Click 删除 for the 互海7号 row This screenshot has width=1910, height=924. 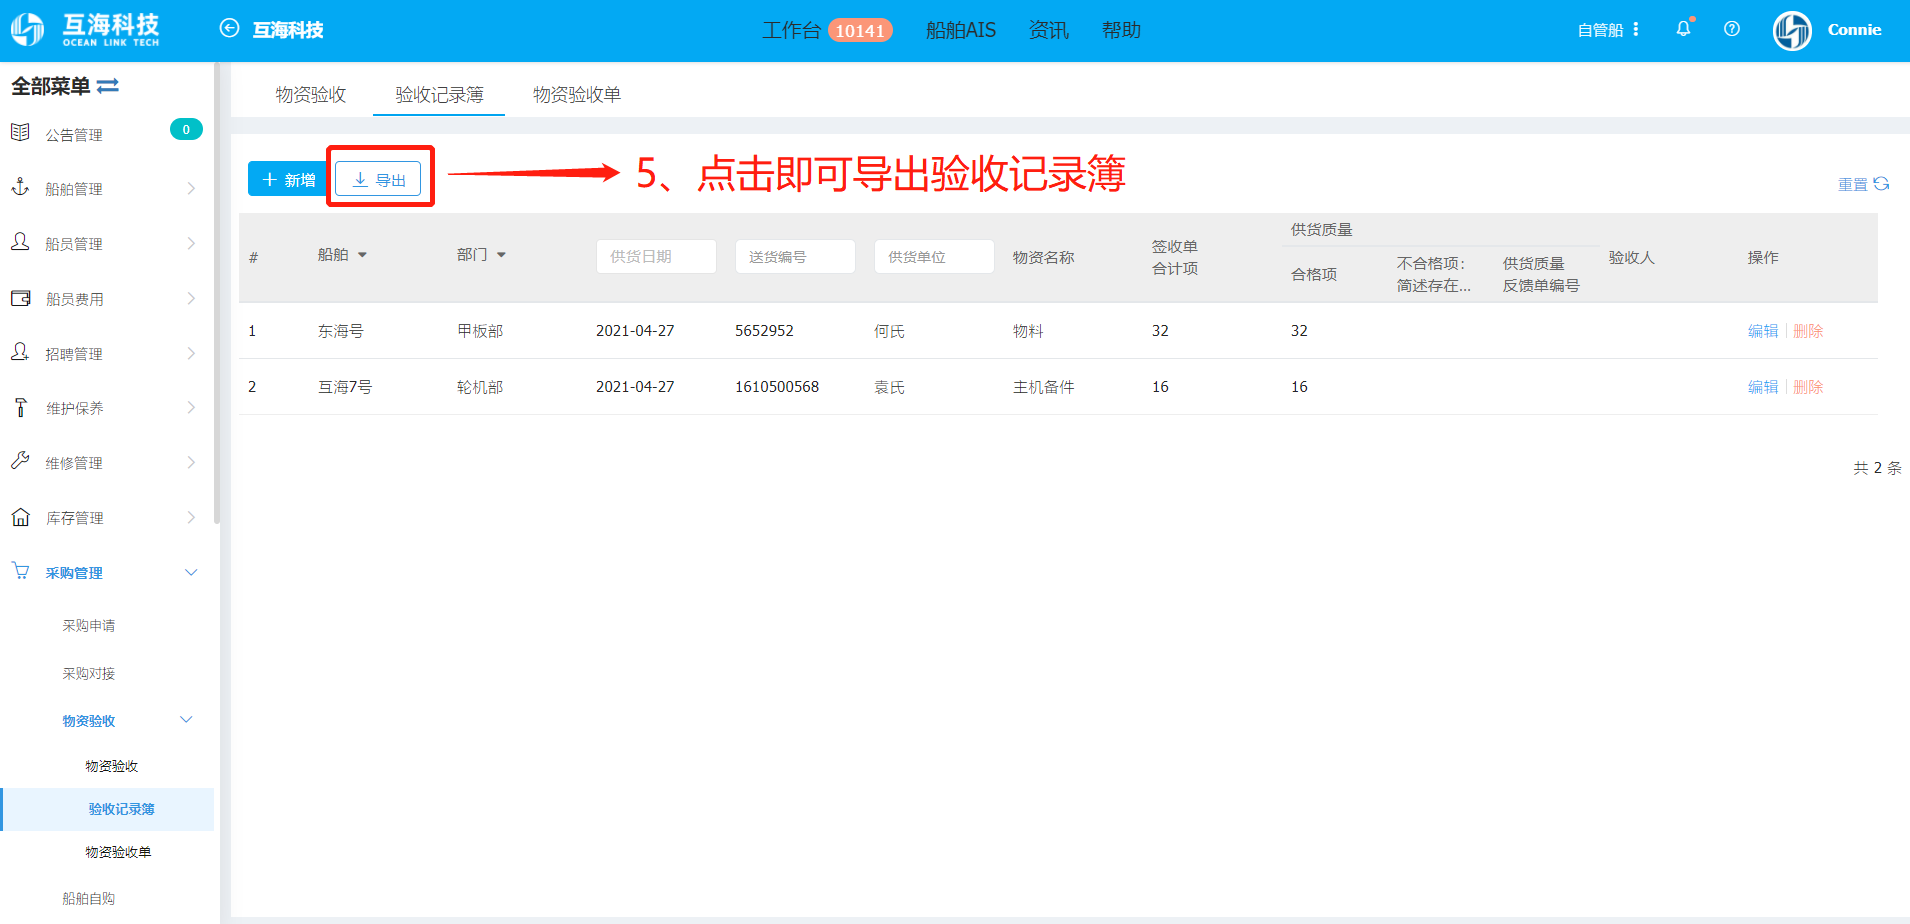1808,387
